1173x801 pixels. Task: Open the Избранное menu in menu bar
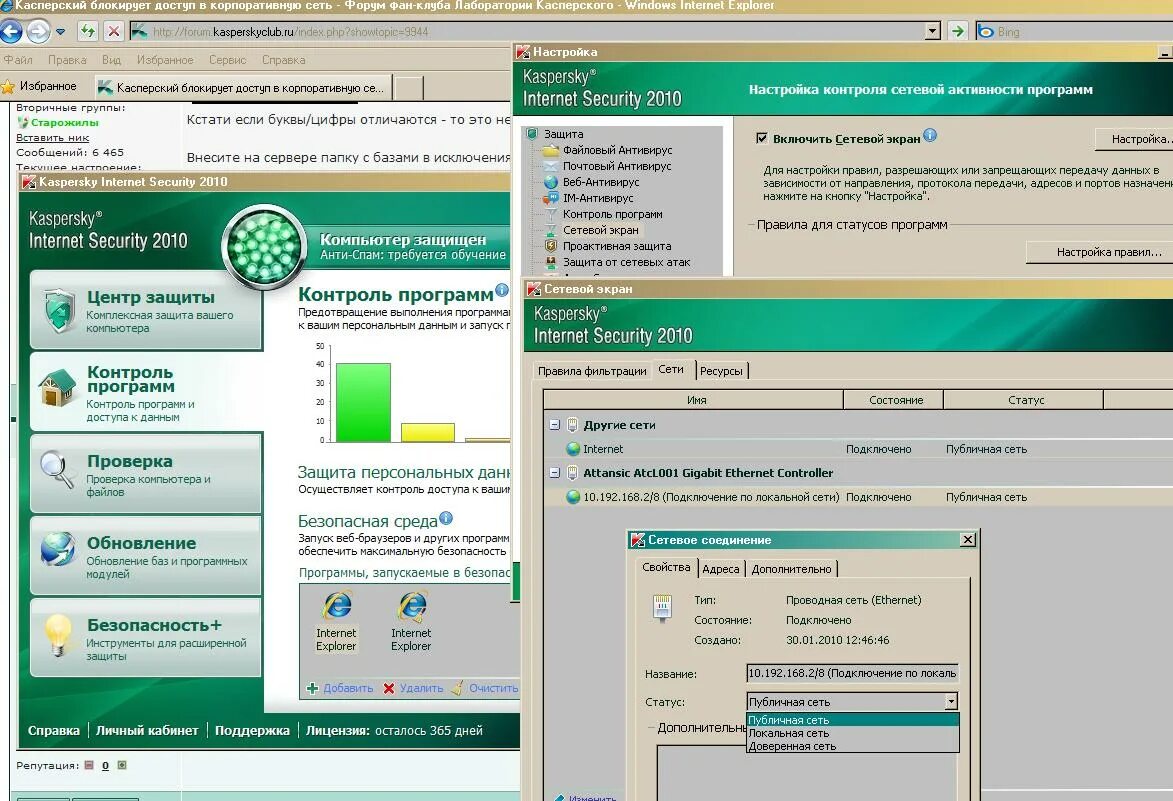[x=165, y=60]
